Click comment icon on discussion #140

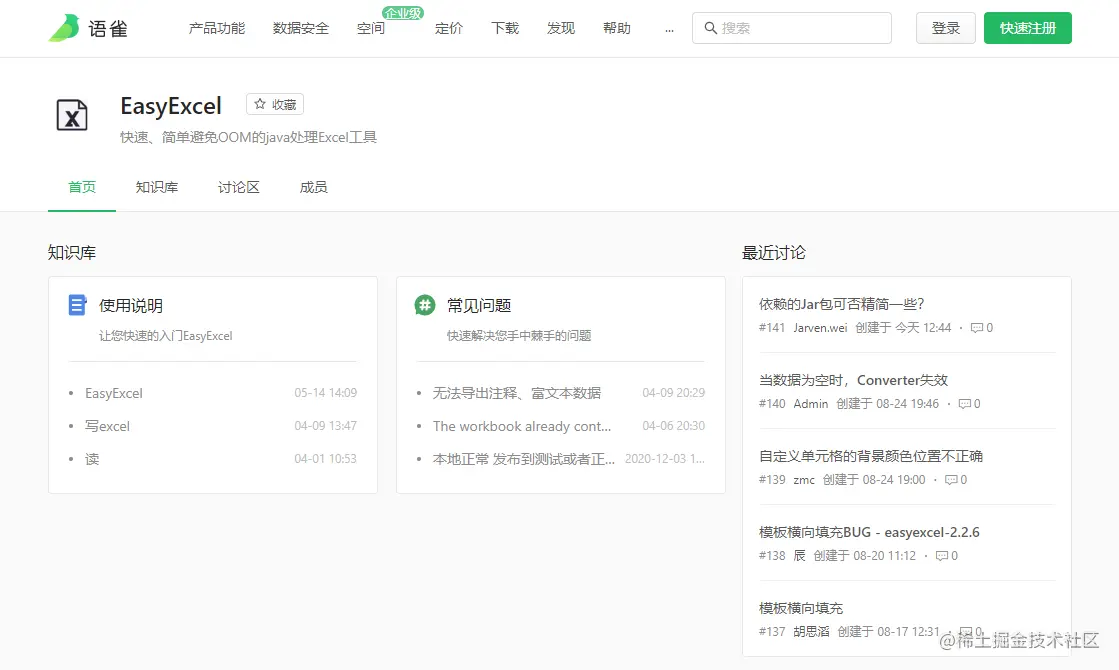(x=964, y=404)
